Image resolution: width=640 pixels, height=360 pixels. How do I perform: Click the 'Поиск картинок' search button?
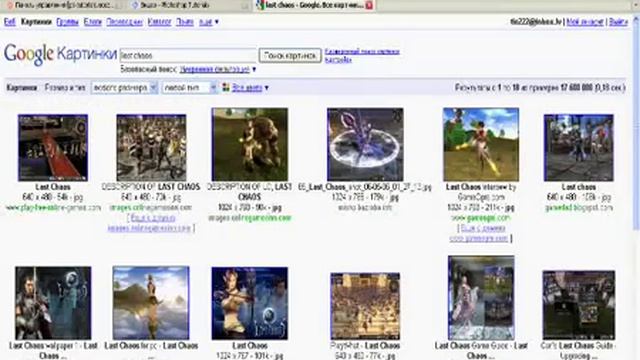pyautogui.click(x=290, y=56)
